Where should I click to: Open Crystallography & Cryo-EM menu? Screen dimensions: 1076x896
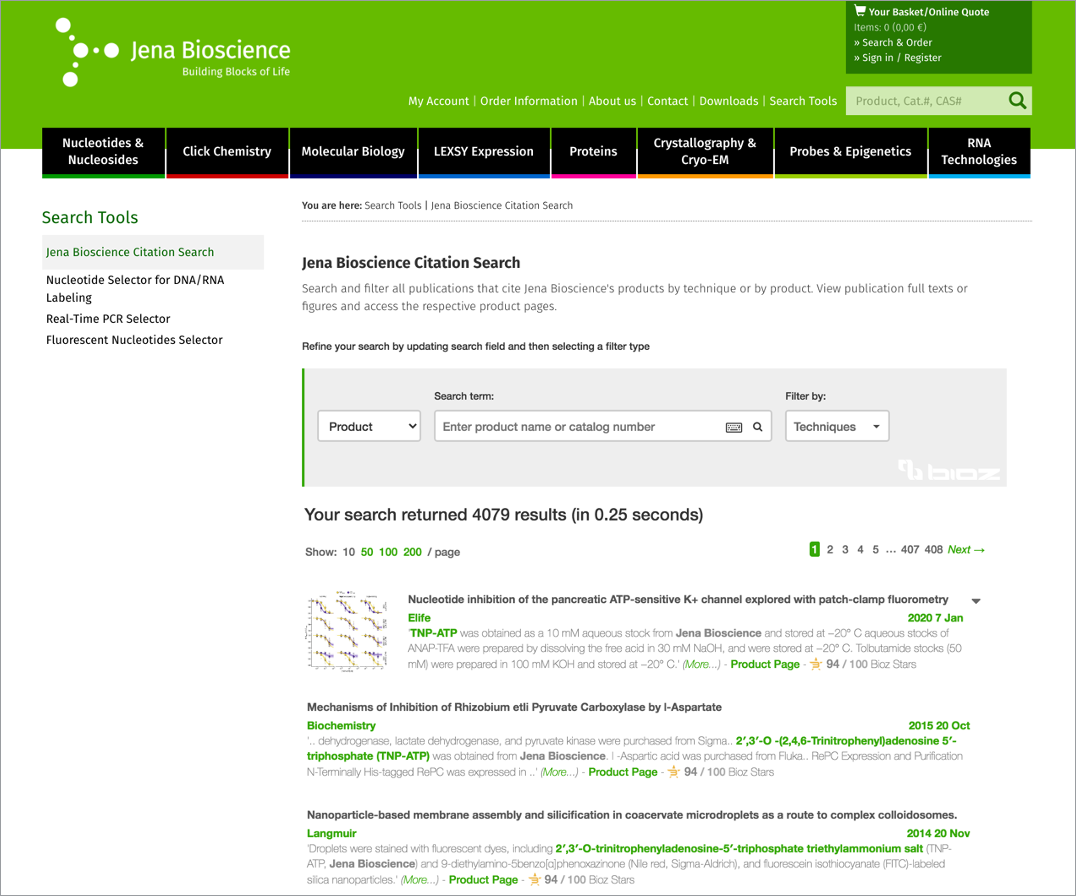click(705, 152)
